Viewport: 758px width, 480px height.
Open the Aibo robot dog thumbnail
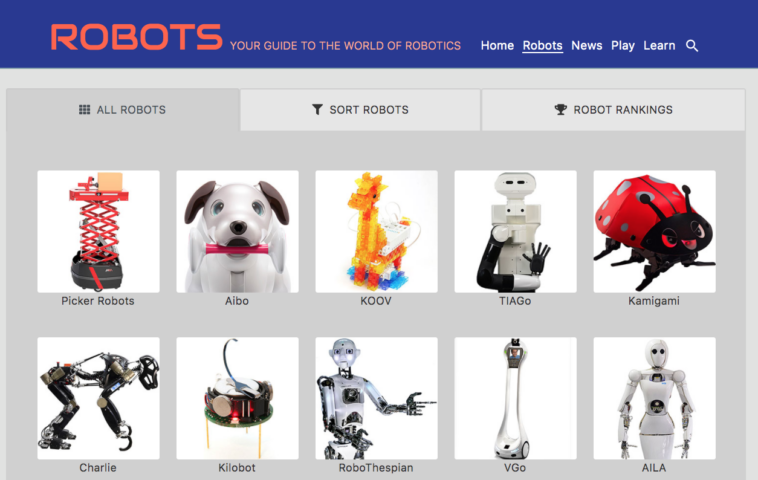coord(237,231)
